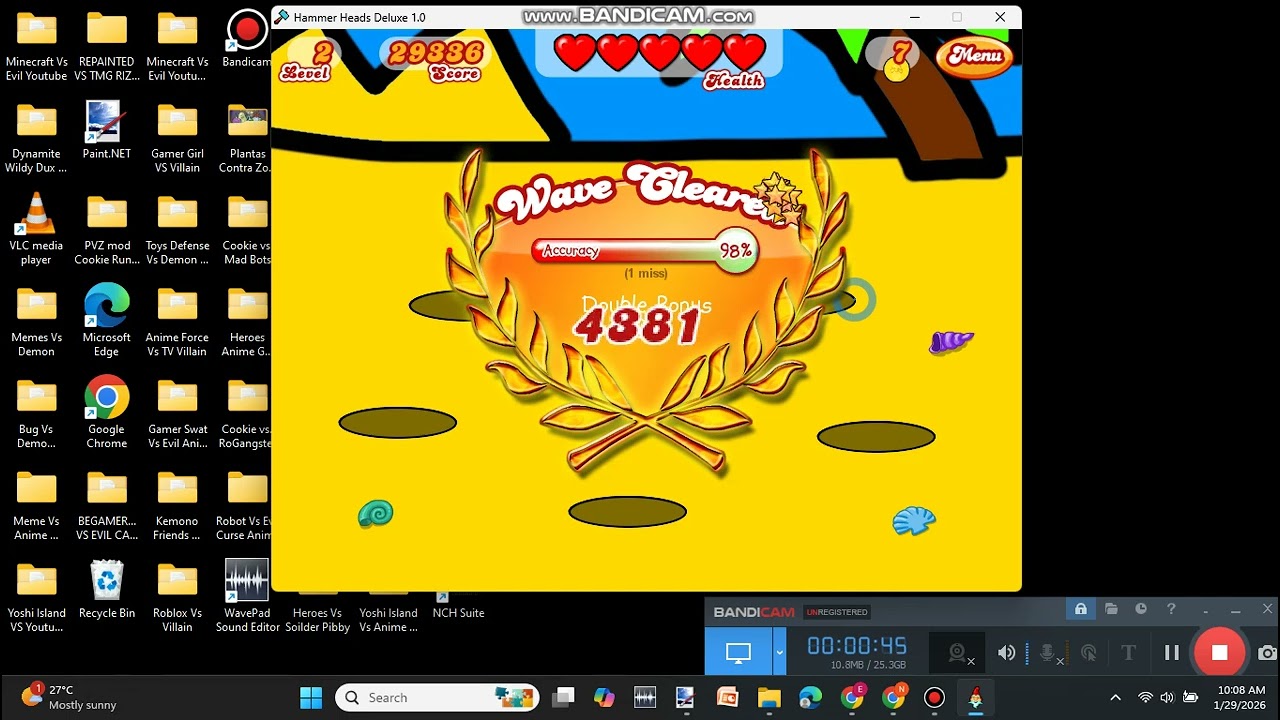Viewport: 1280px width, 720px height.
Task: Select the Bandicam desktop shortcut
Action: [x=247, y=41]
